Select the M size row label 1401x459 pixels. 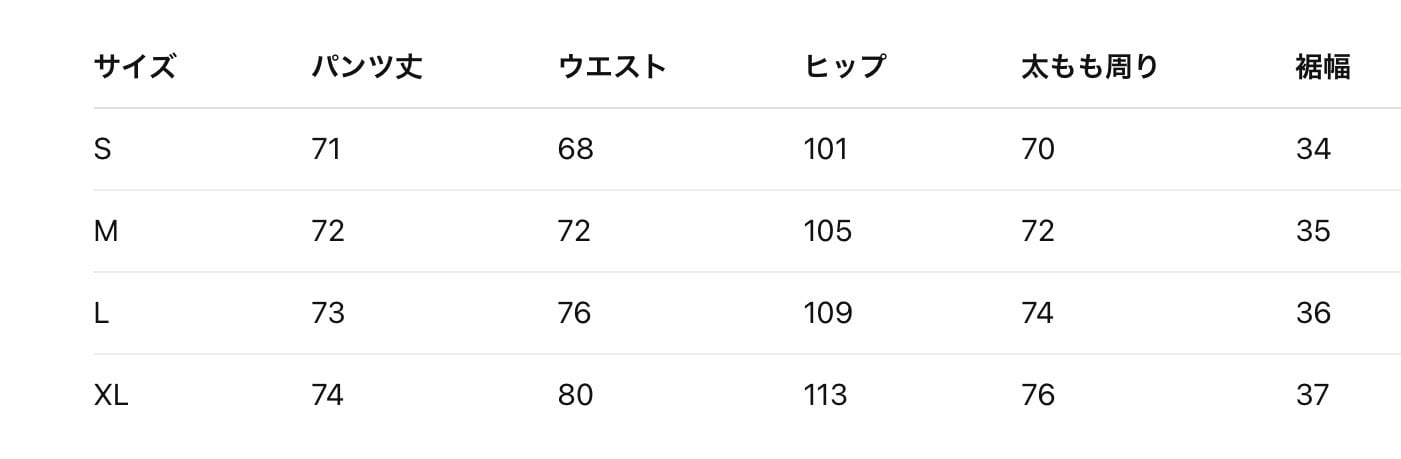pos(106,231)
